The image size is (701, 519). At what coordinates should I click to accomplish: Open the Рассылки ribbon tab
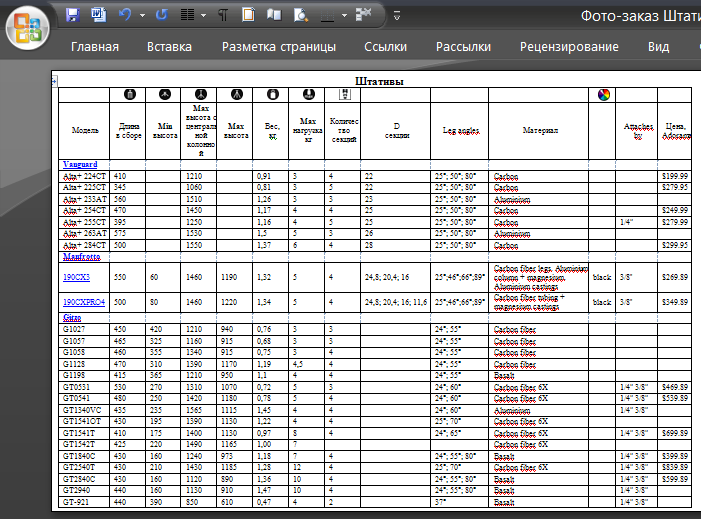463,47
